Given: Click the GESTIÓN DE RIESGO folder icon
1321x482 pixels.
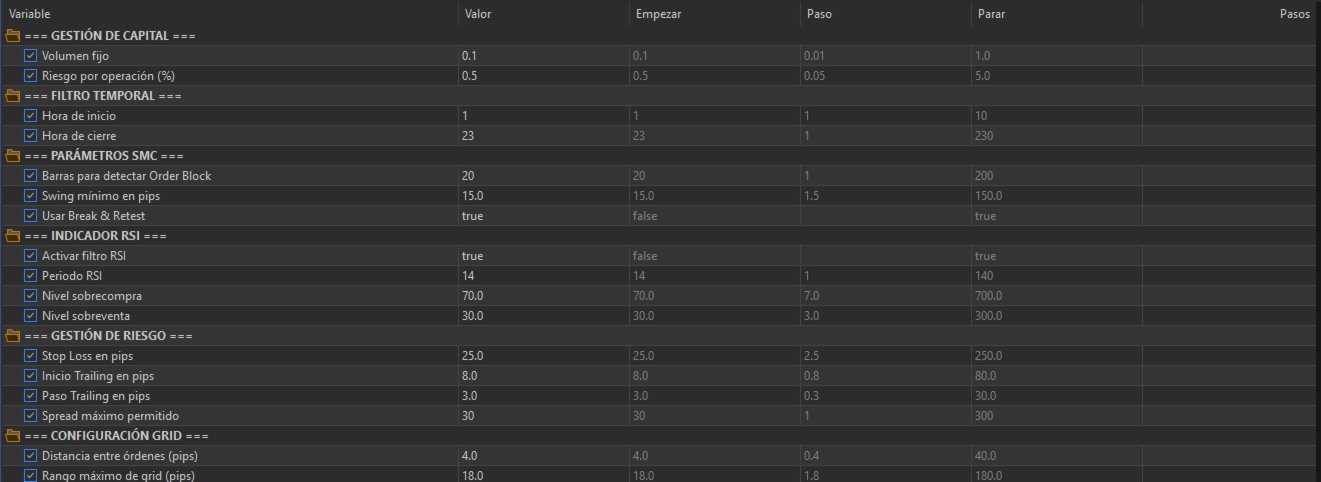Looking at the screenshot, I should click(x=13, y=336).
